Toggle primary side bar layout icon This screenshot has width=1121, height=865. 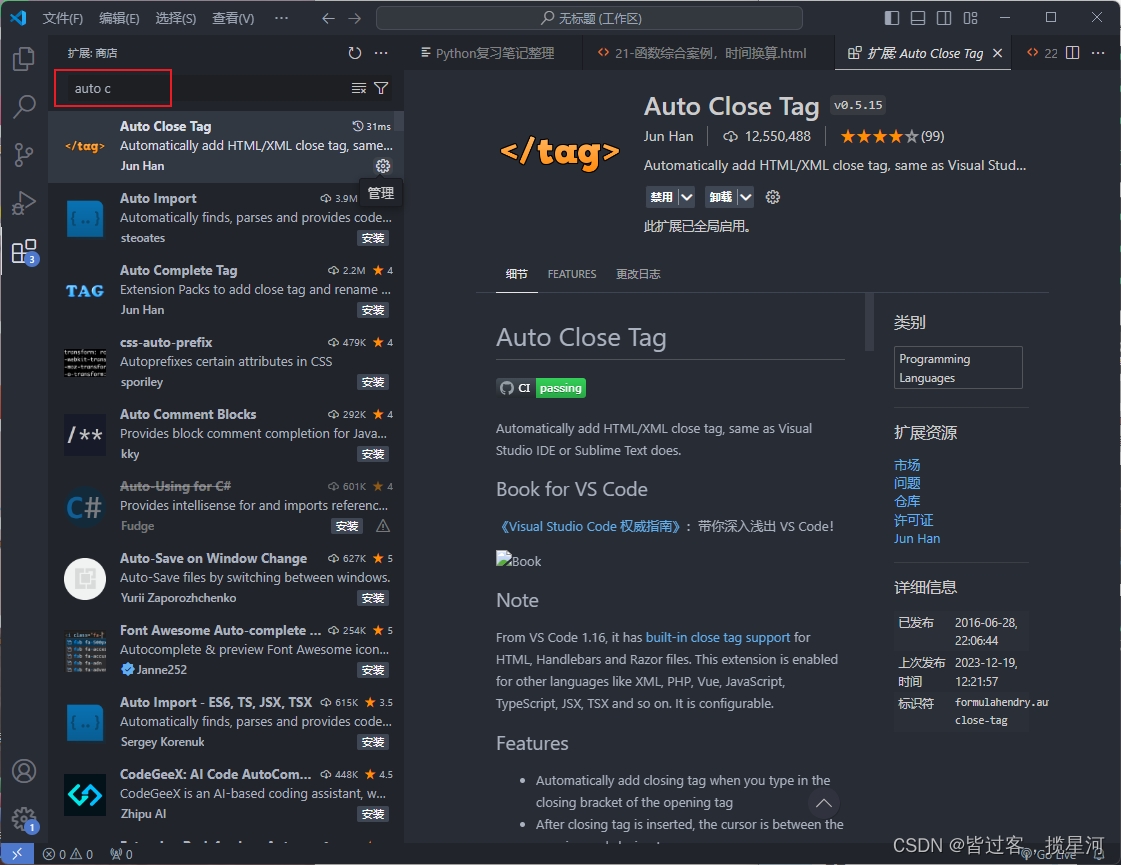(892, 18)
